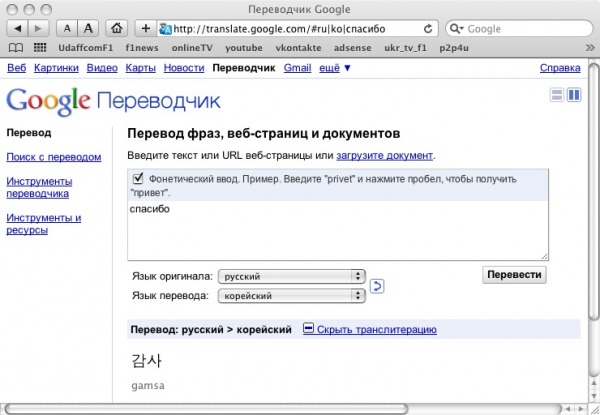Screen dimensions: 600x415
Task: Increase text size with large A button
Action: (x=88, y=28)
